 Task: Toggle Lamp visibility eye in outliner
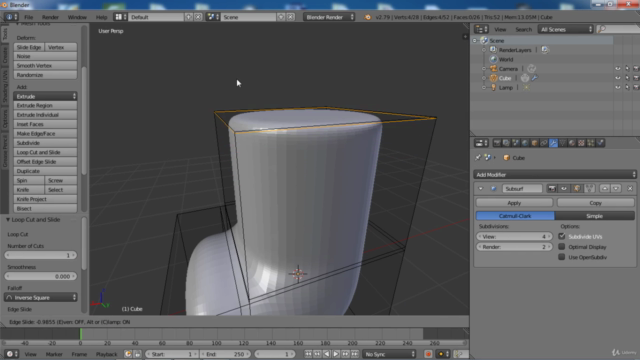618,87
